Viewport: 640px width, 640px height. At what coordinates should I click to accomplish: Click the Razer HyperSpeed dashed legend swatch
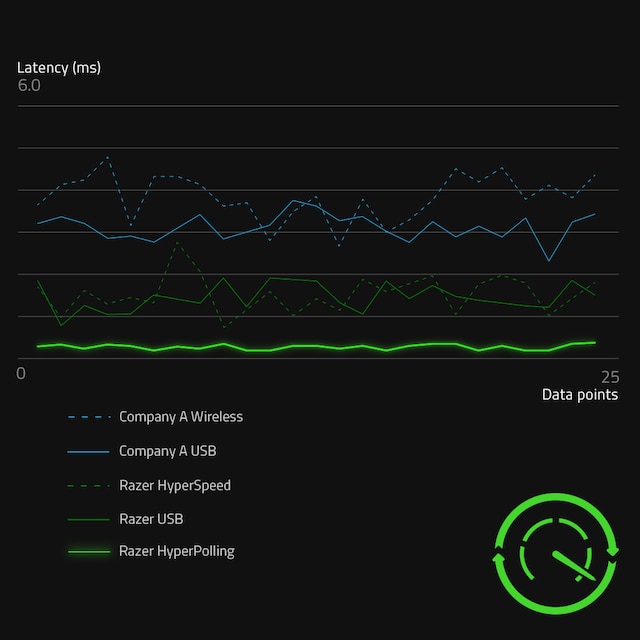[x=87, y=486]
